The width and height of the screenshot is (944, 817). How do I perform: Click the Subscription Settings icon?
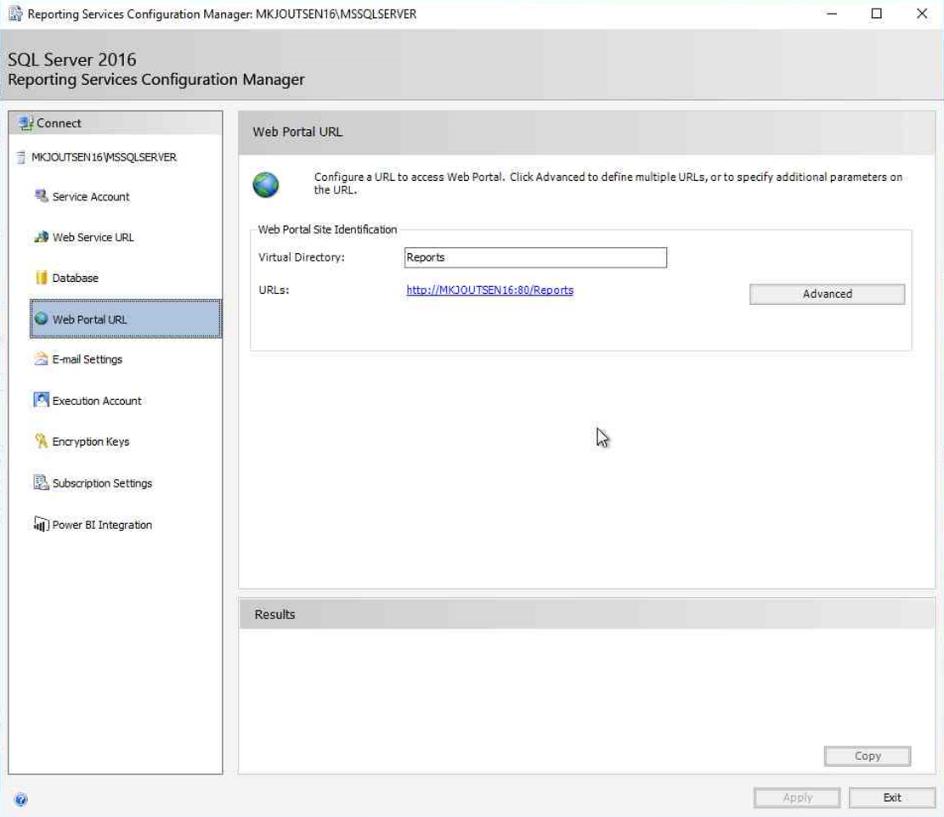click(x=41, y=482)
